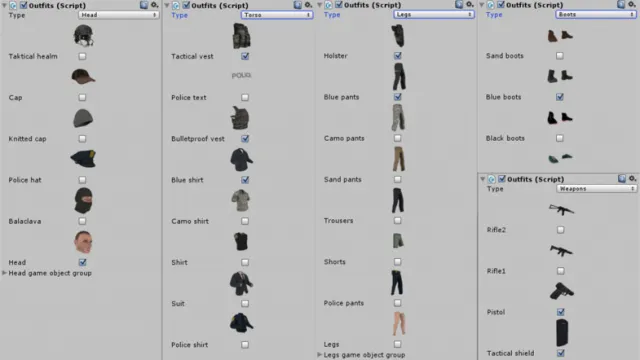This screenshot has height=360, width=640.
Task: Open help icon of Torso Outfits script
Action: (x=298, y=5)
